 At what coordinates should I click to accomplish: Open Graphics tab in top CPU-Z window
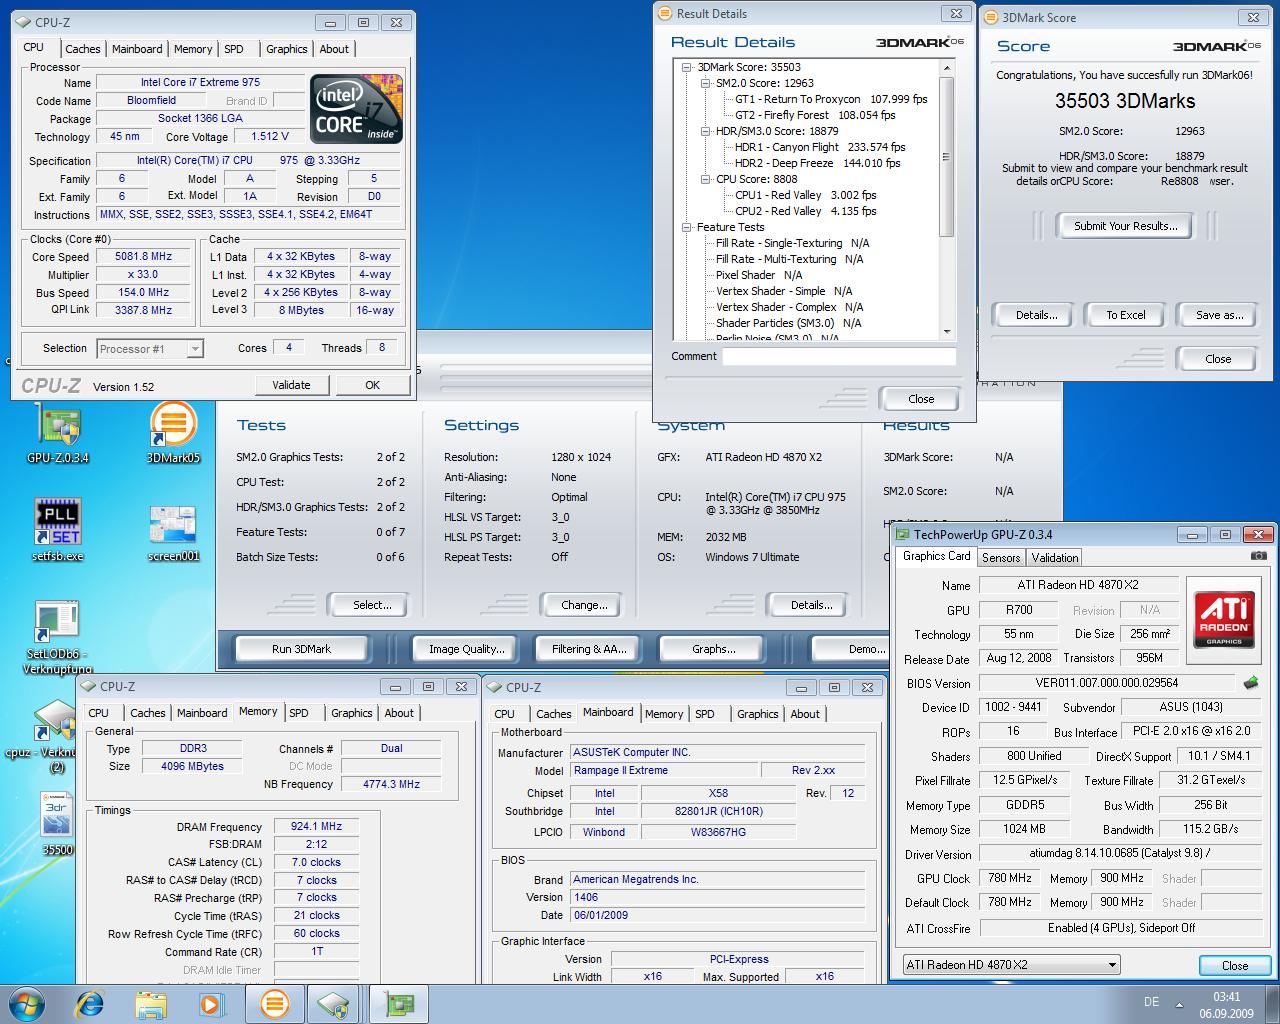click(x=287, y=49)
